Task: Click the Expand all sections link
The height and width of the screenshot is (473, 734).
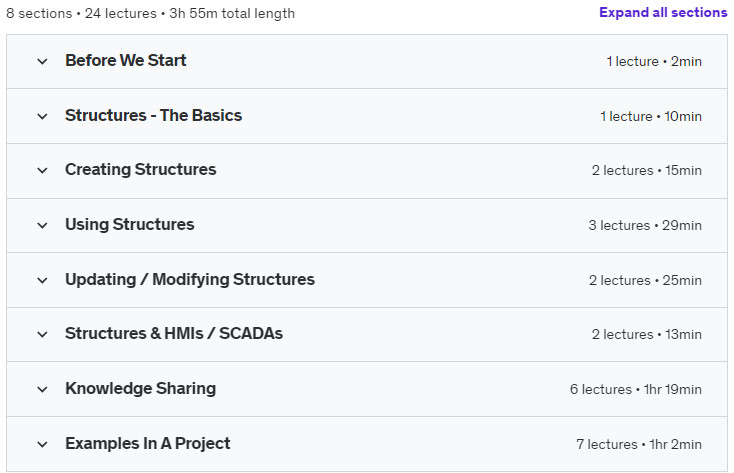Action: point(663,13)
